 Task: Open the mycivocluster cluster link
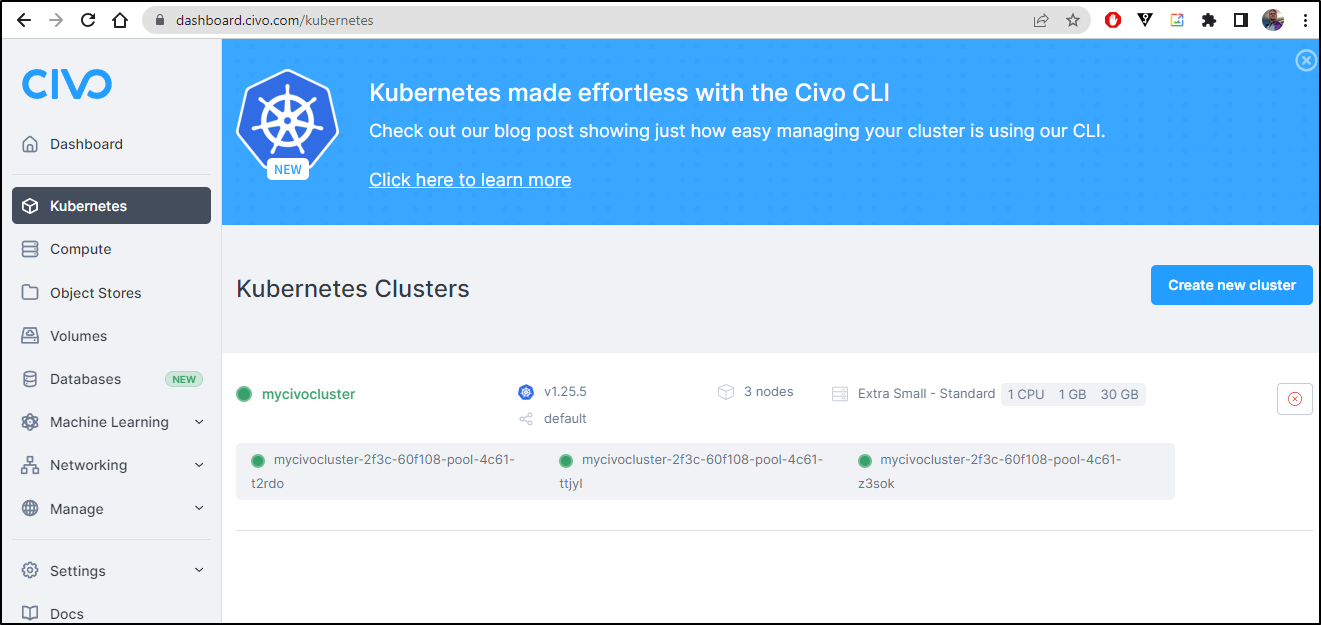pyautogui.click(x=308, y=394)
